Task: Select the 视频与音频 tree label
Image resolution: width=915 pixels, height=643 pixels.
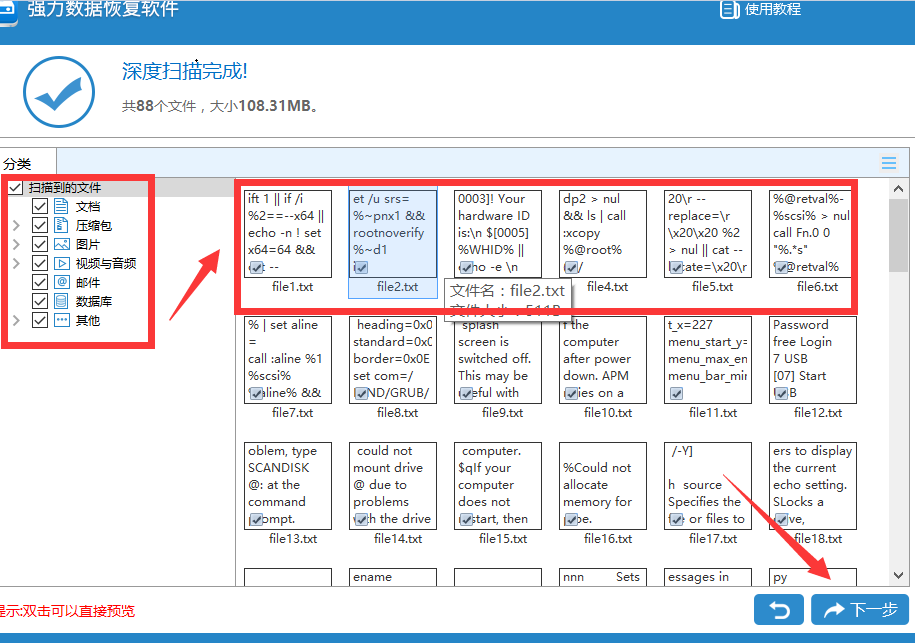Action: (106, 264)
